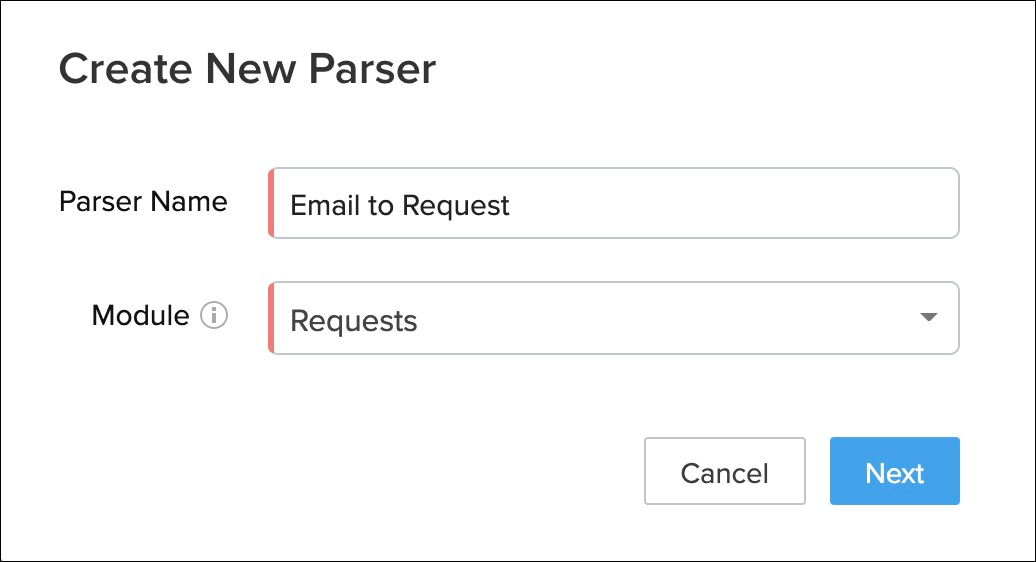1036x562 pixels.
Task: Click the "Create New Parser" heading
Action: [247, 70]
